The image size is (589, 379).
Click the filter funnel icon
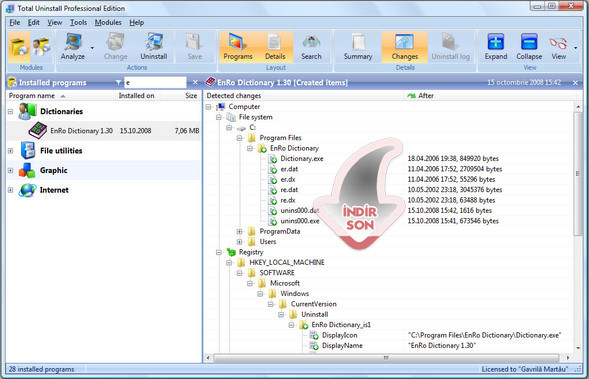[x=118, y=83]
